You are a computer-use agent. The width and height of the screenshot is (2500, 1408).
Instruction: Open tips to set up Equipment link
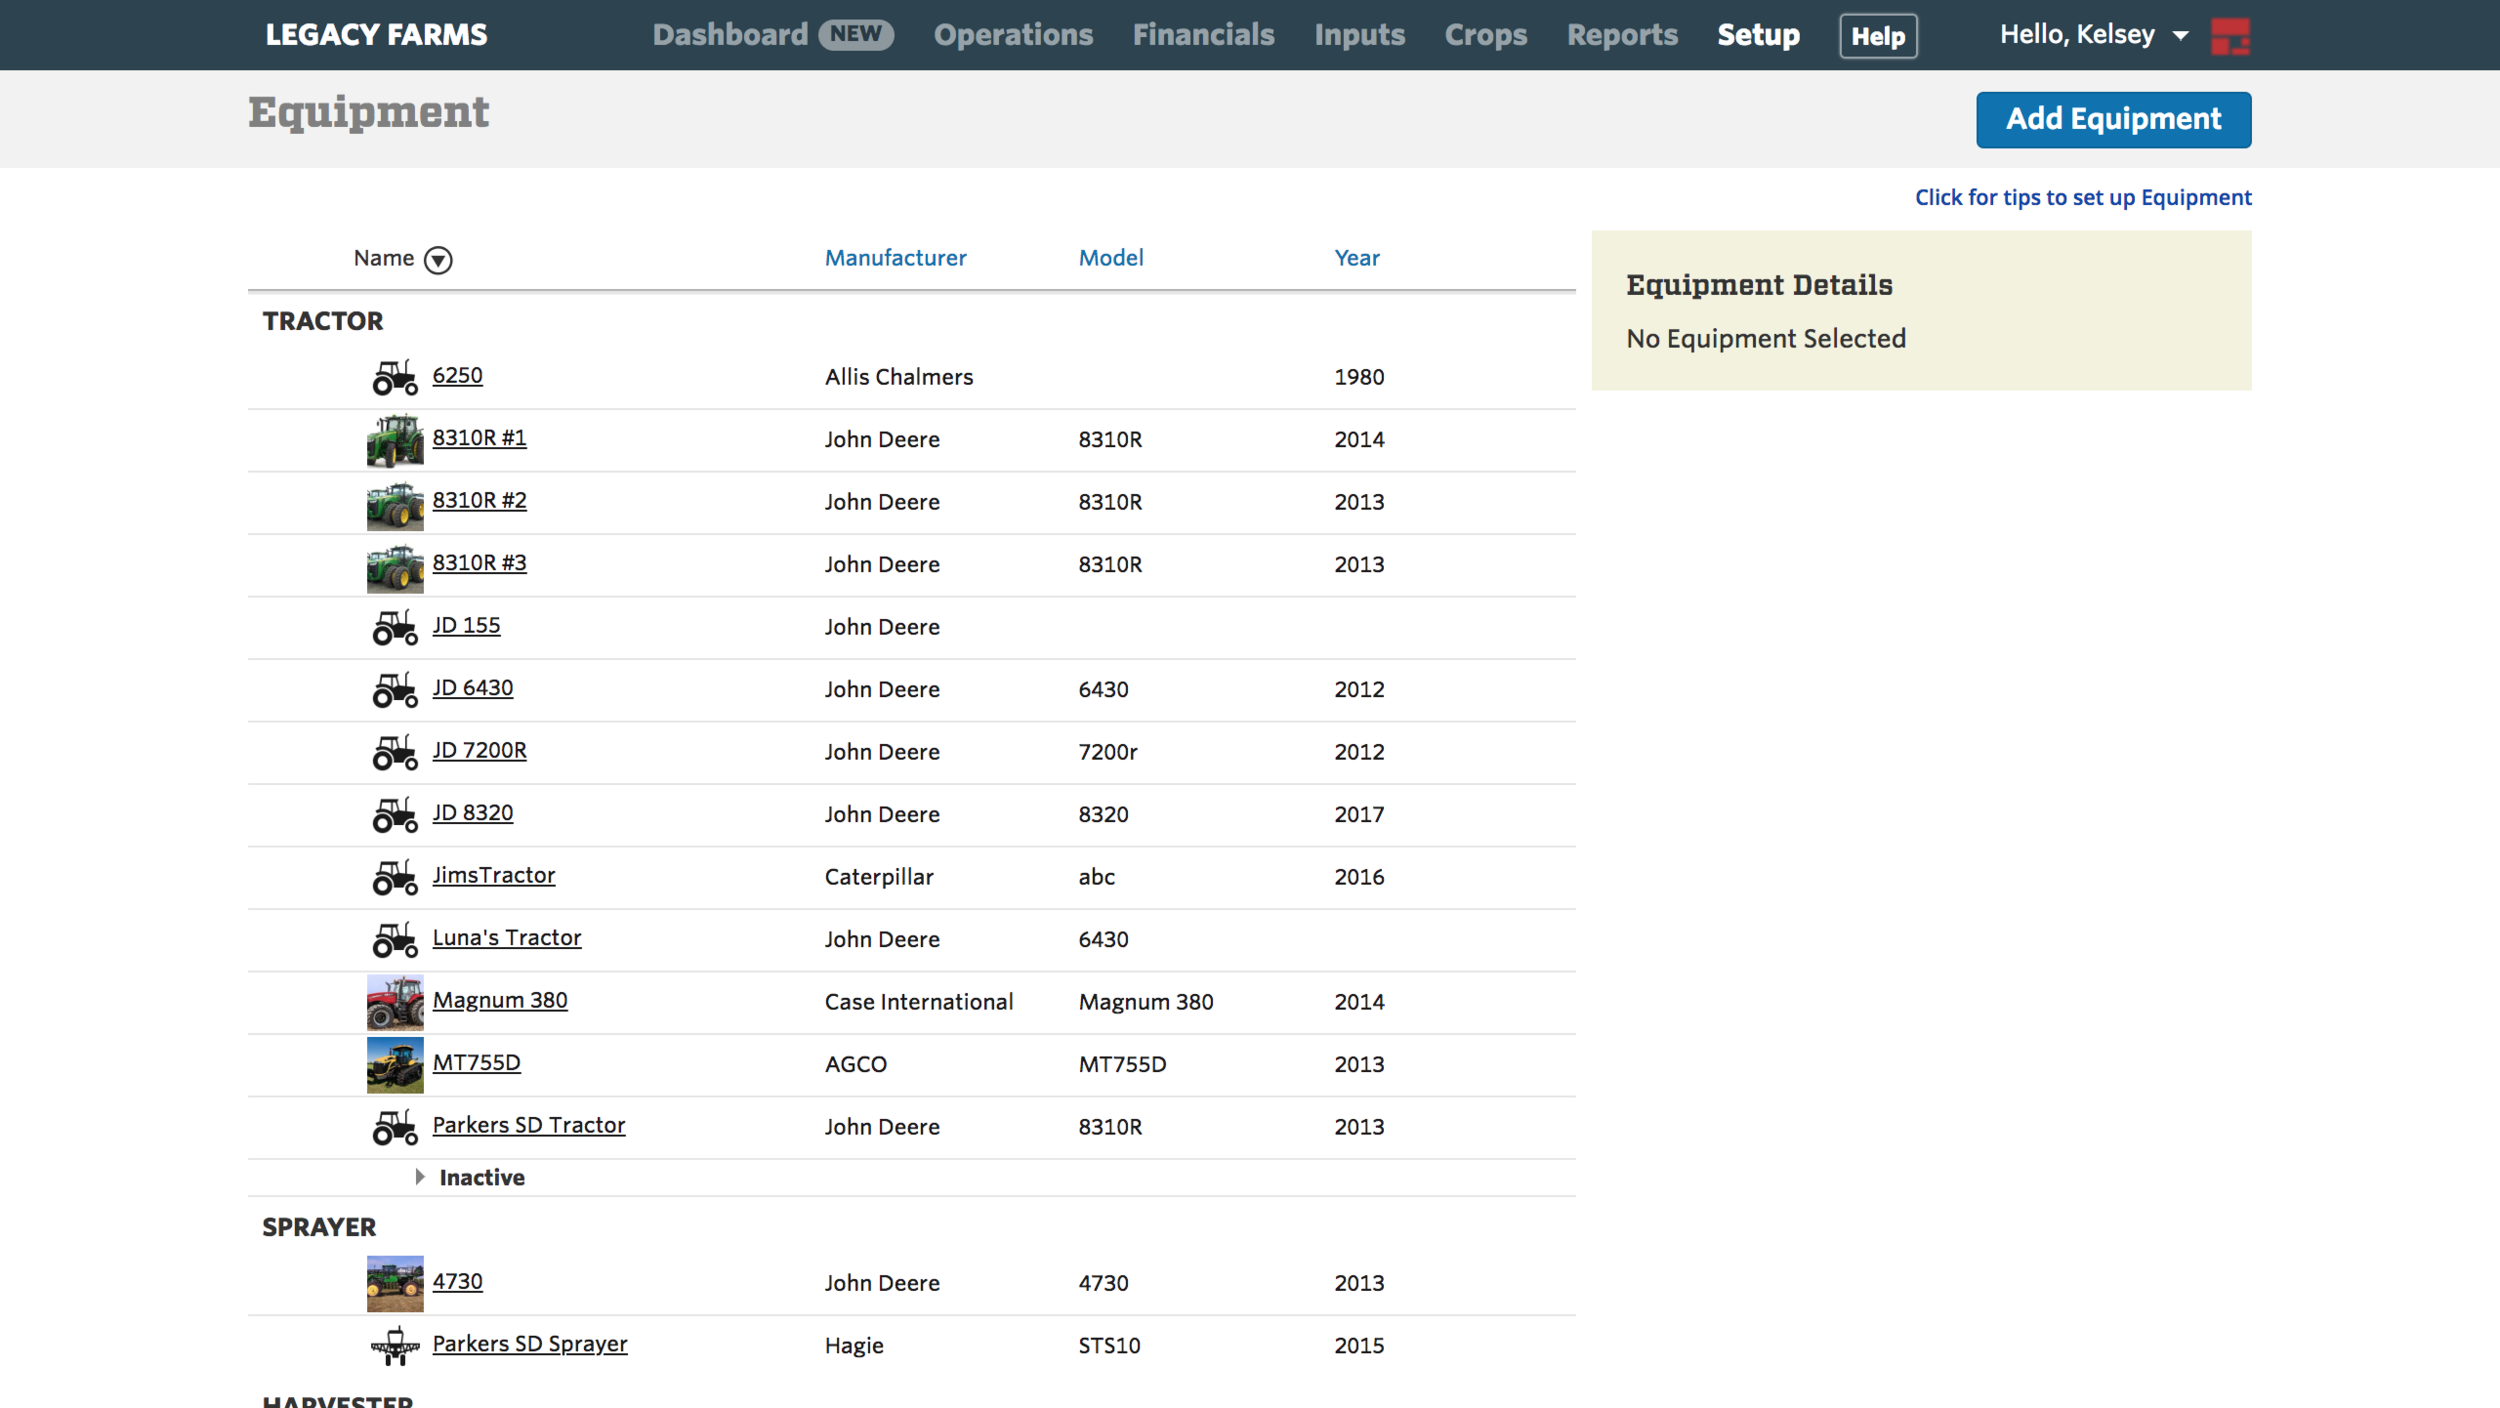[2083, 198]
